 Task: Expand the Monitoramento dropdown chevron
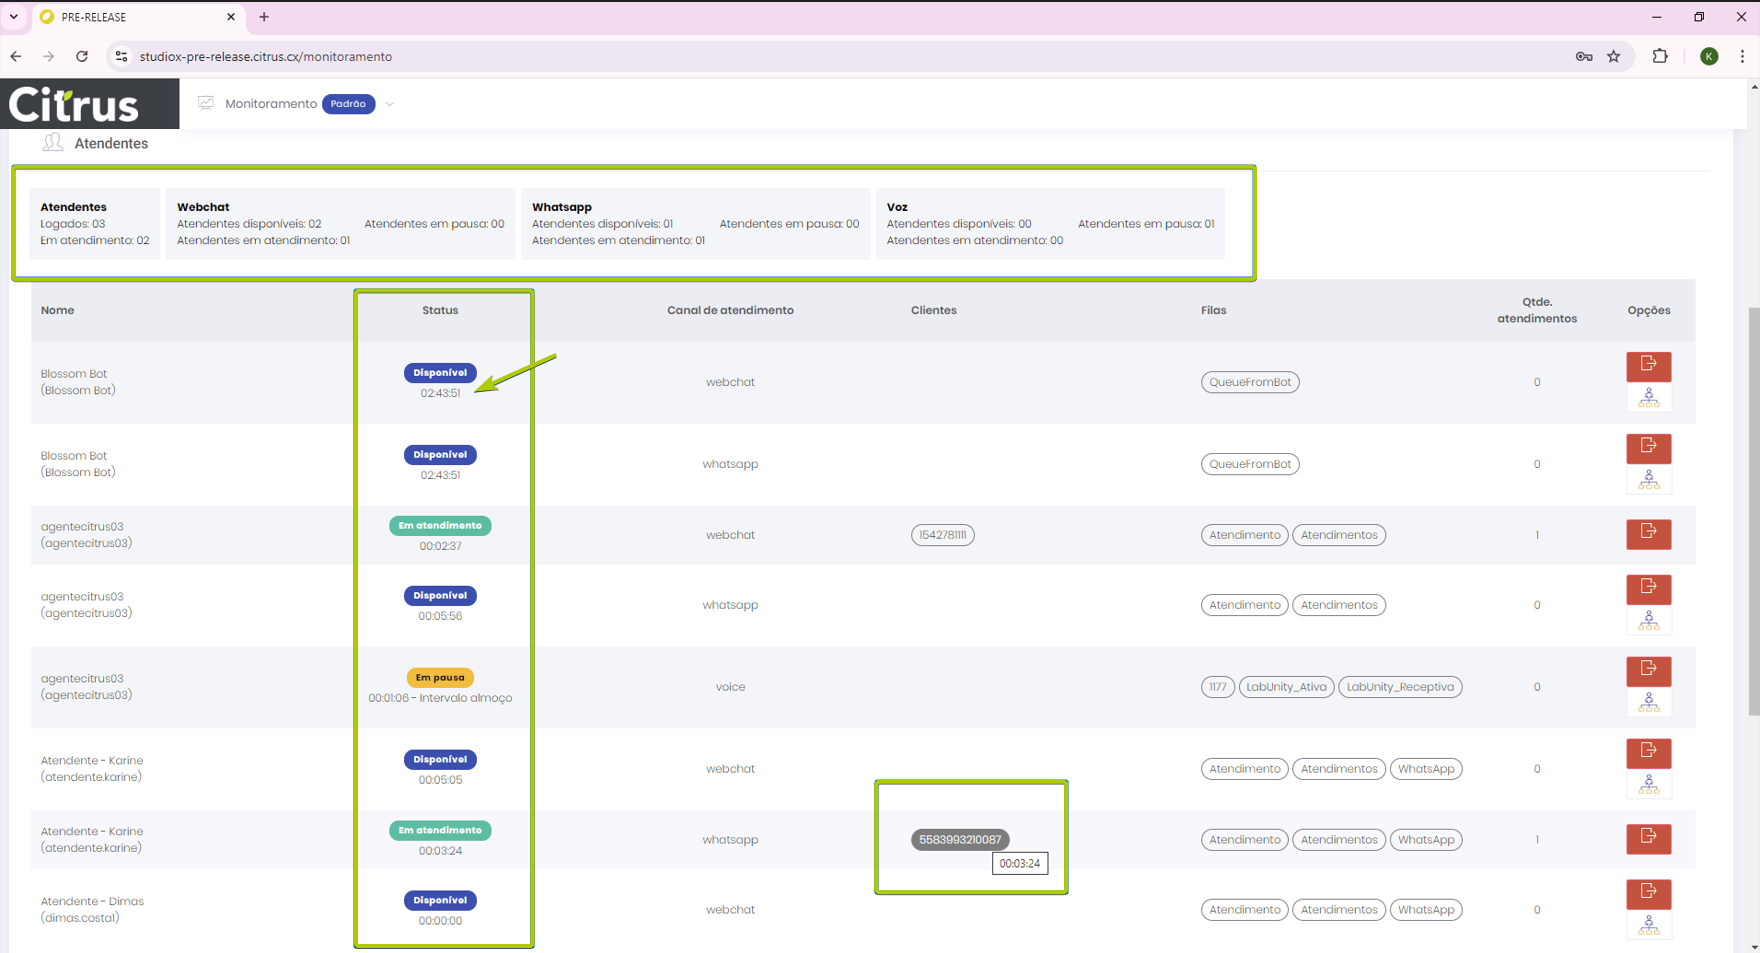pyautogui.click(x=390, y=104)
